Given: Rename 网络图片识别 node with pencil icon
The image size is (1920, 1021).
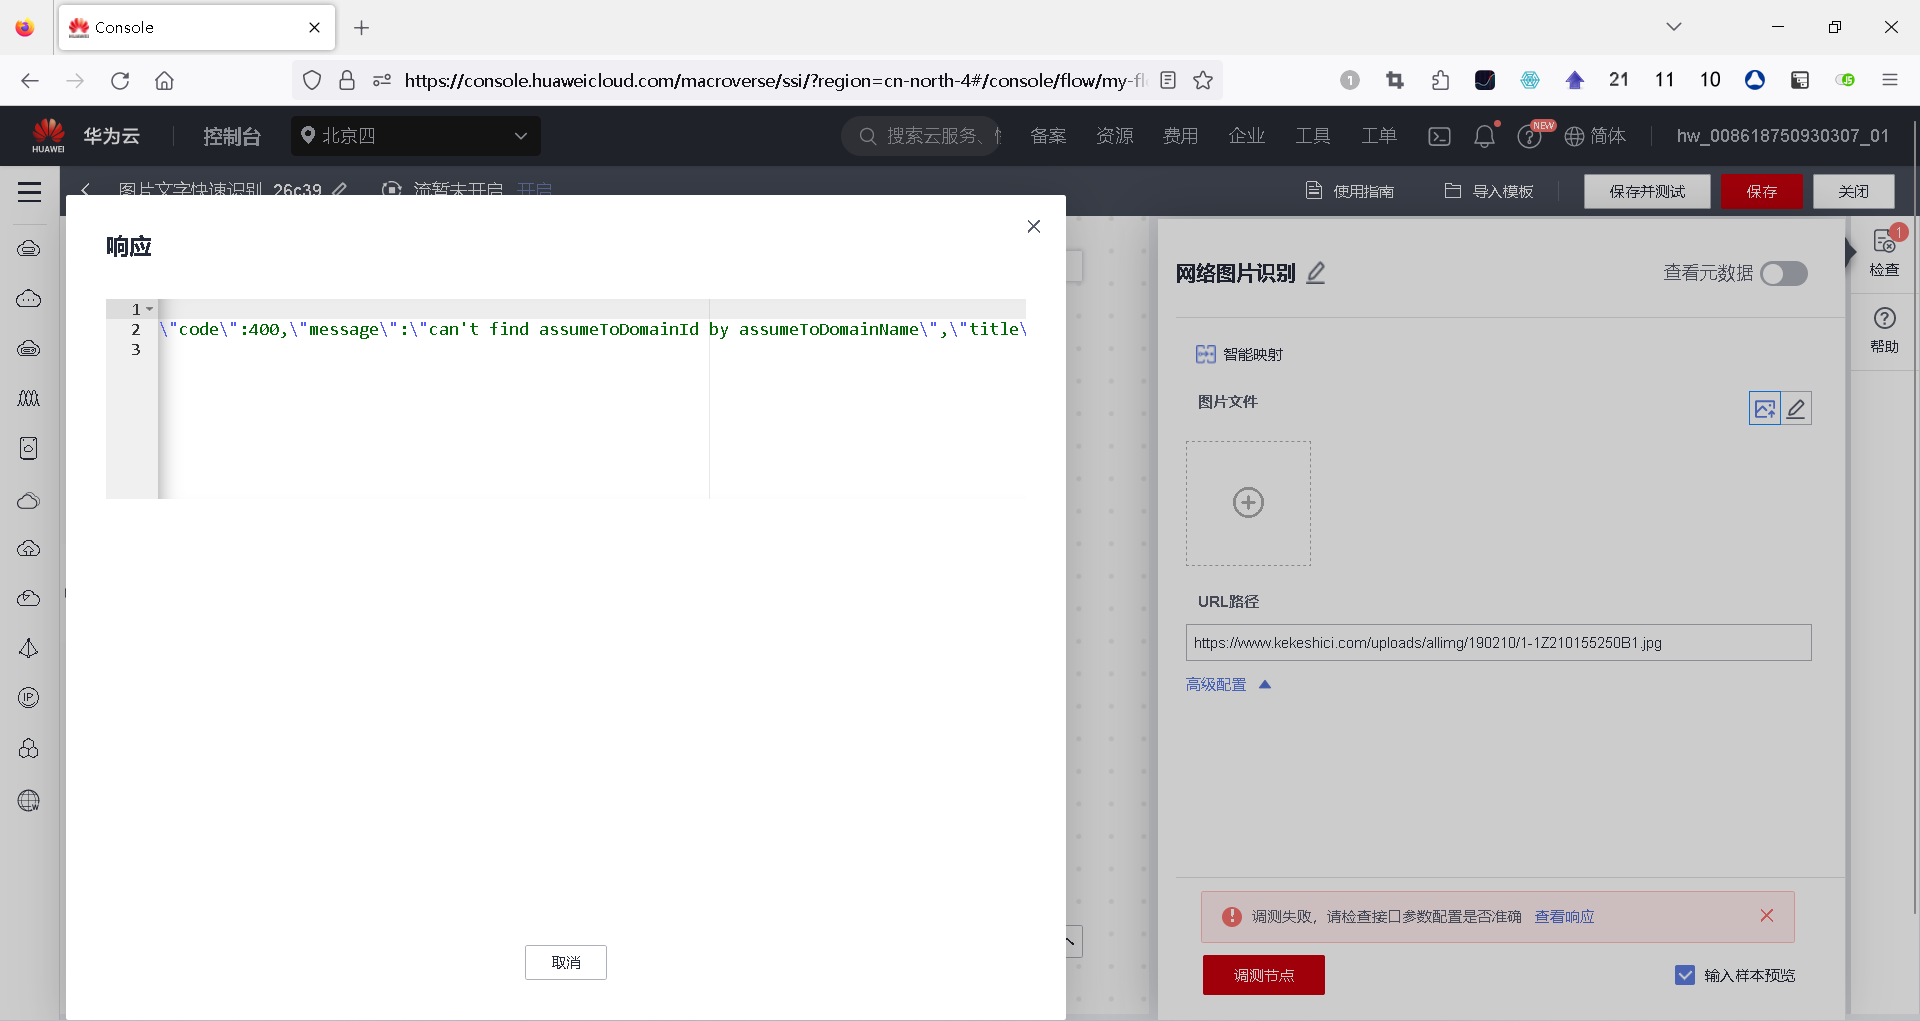Looking at the screenshot, I should click(1316, 273).
